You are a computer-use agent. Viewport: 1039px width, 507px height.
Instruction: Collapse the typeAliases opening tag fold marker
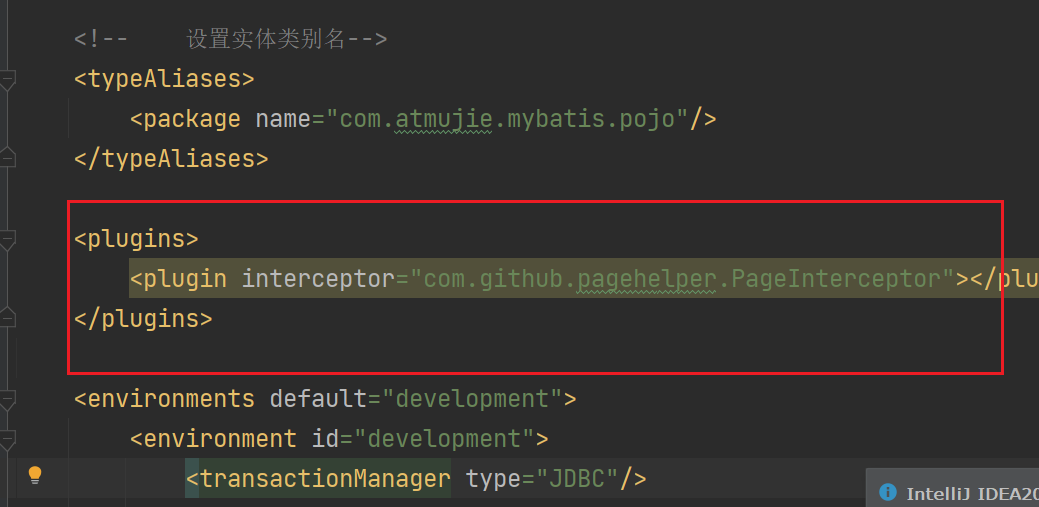7,79
